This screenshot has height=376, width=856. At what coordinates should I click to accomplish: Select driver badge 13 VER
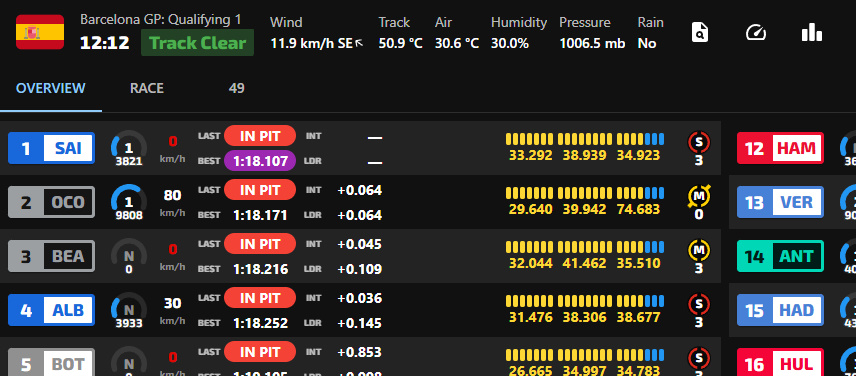point(780,202)
